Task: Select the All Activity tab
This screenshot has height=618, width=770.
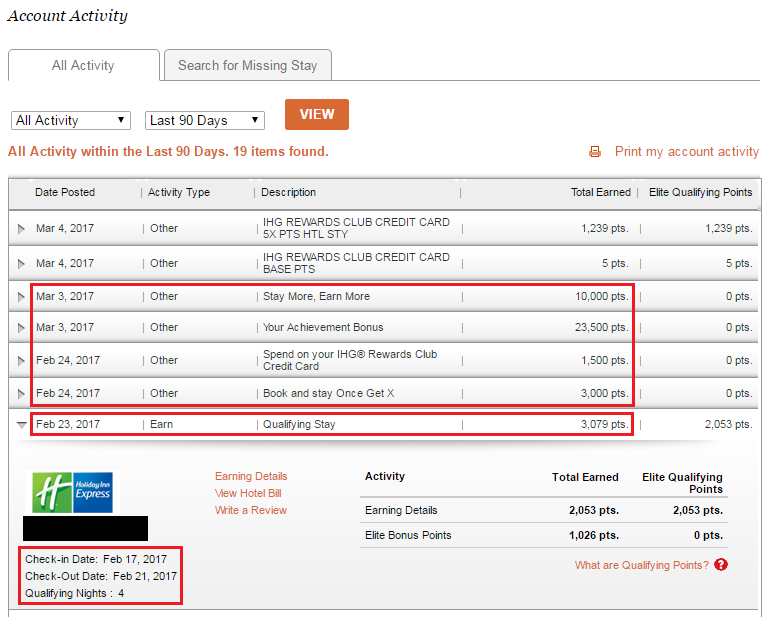Action: [x=83, y=65]
